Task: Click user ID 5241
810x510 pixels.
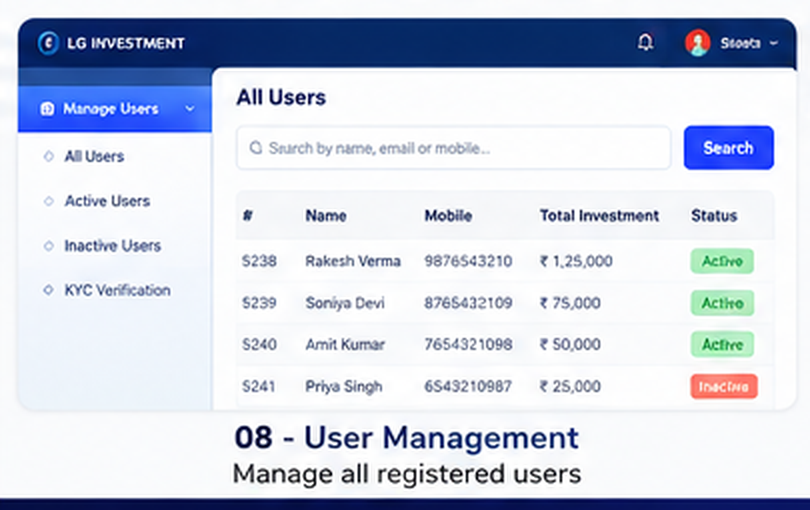Action: [x=258, y=386]
